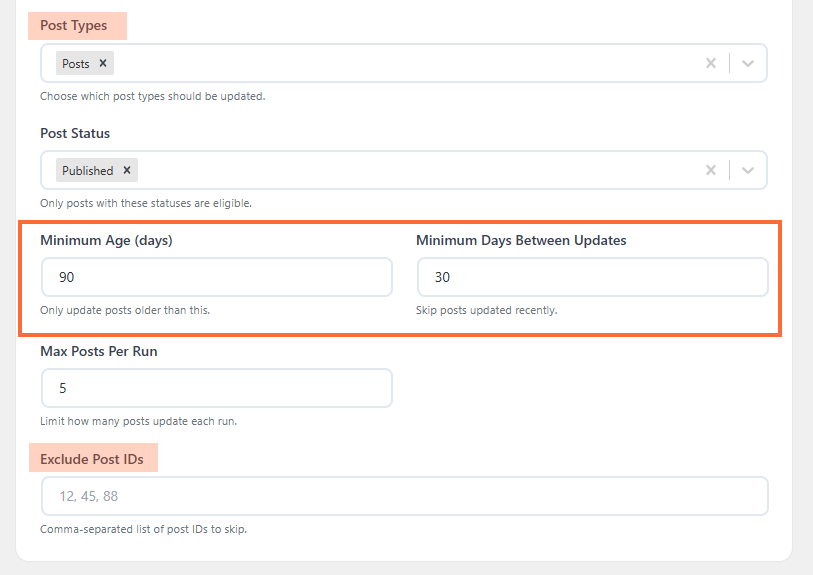Open the Post Status dropdown chevron
The width and height of the screenshot is (813, 575).
click(x=747, y=170)
